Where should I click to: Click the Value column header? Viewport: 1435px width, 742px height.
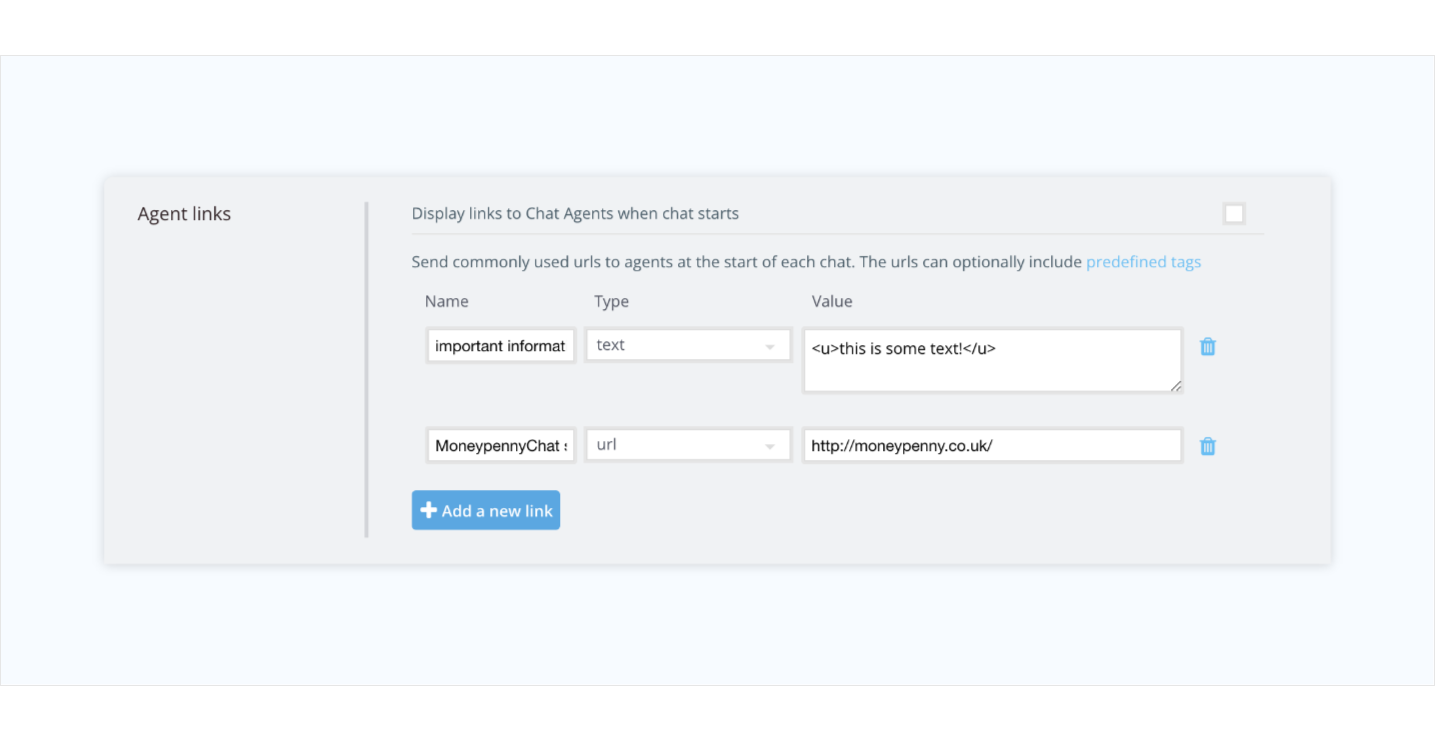(x=831, y=301)
